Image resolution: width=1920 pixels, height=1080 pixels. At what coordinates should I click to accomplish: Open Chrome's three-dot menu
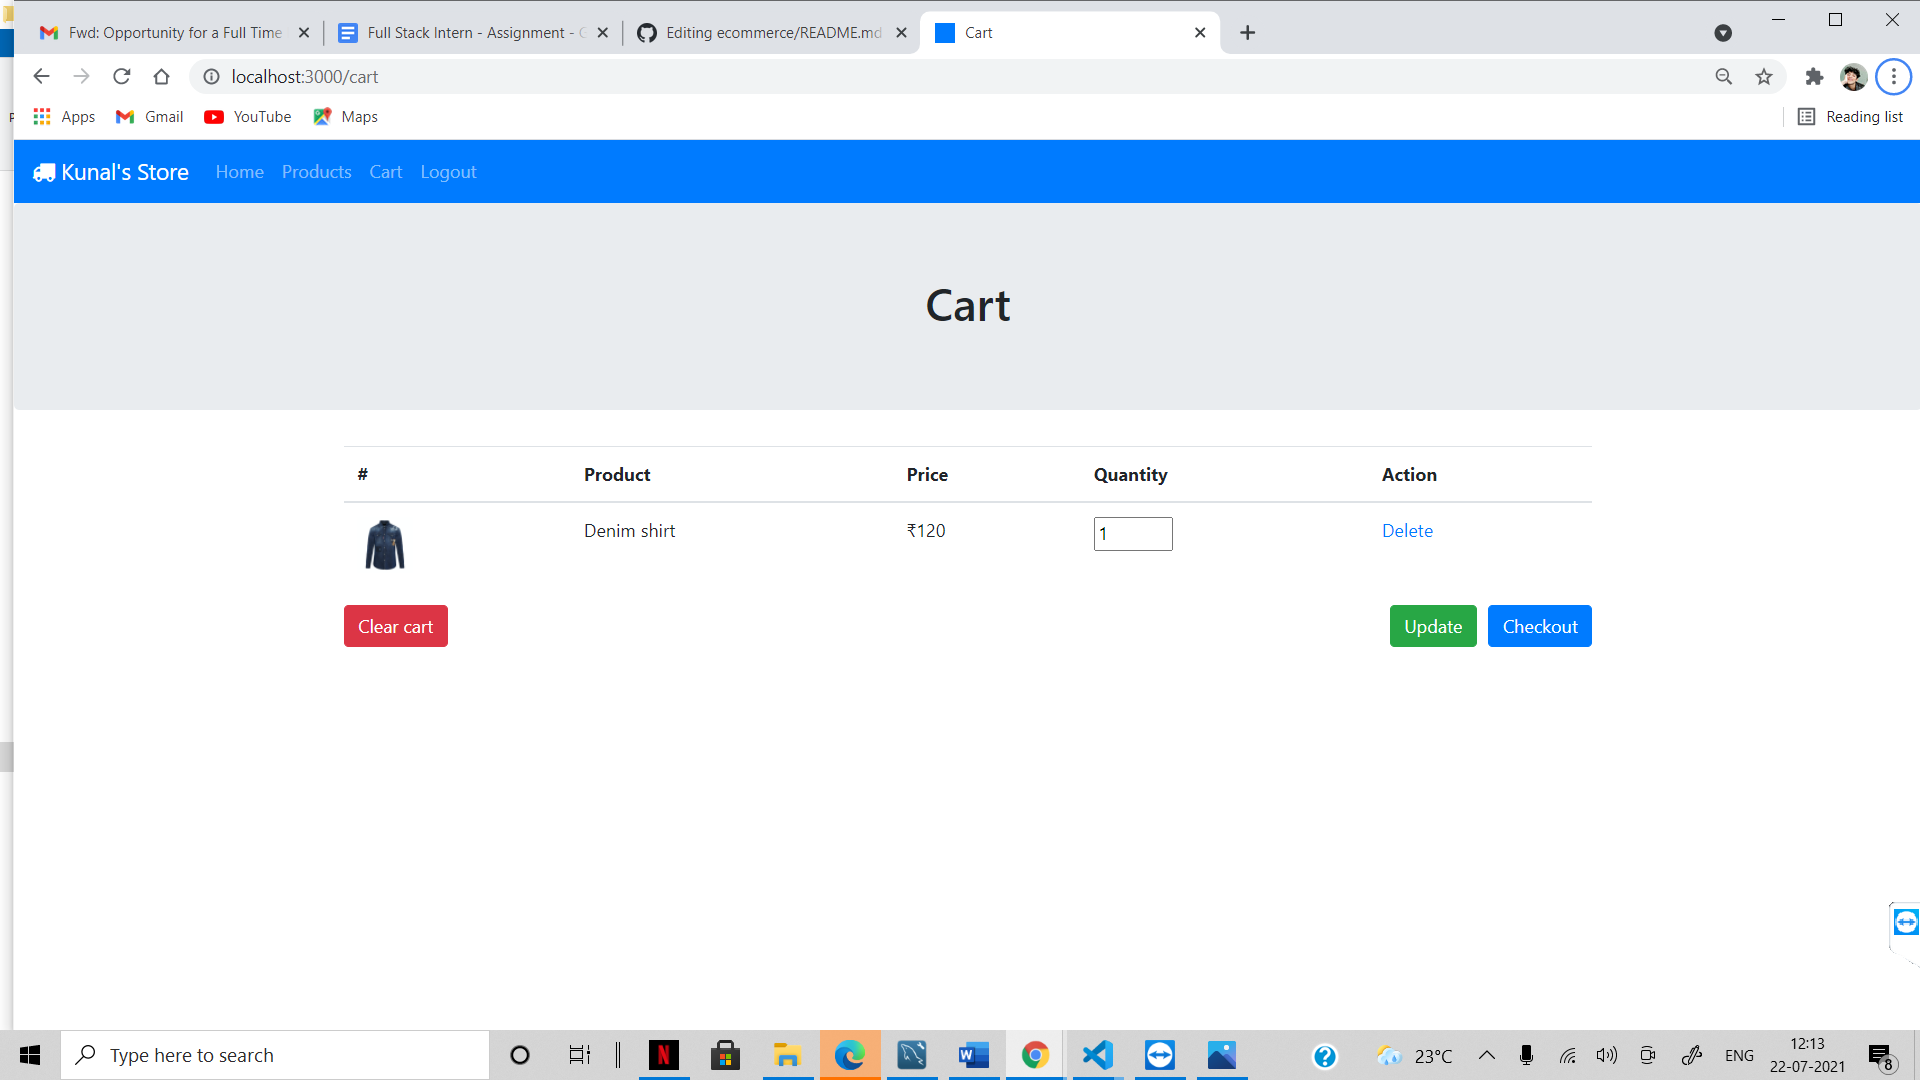(1893, 76)
